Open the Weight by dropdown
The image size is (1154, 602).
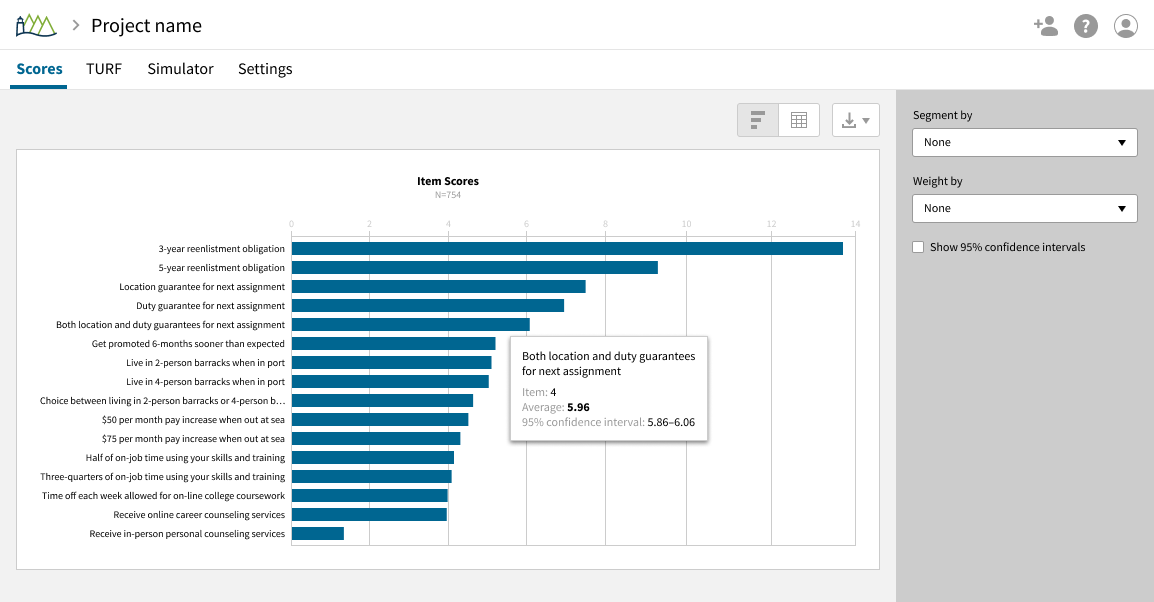[1024, 208]
